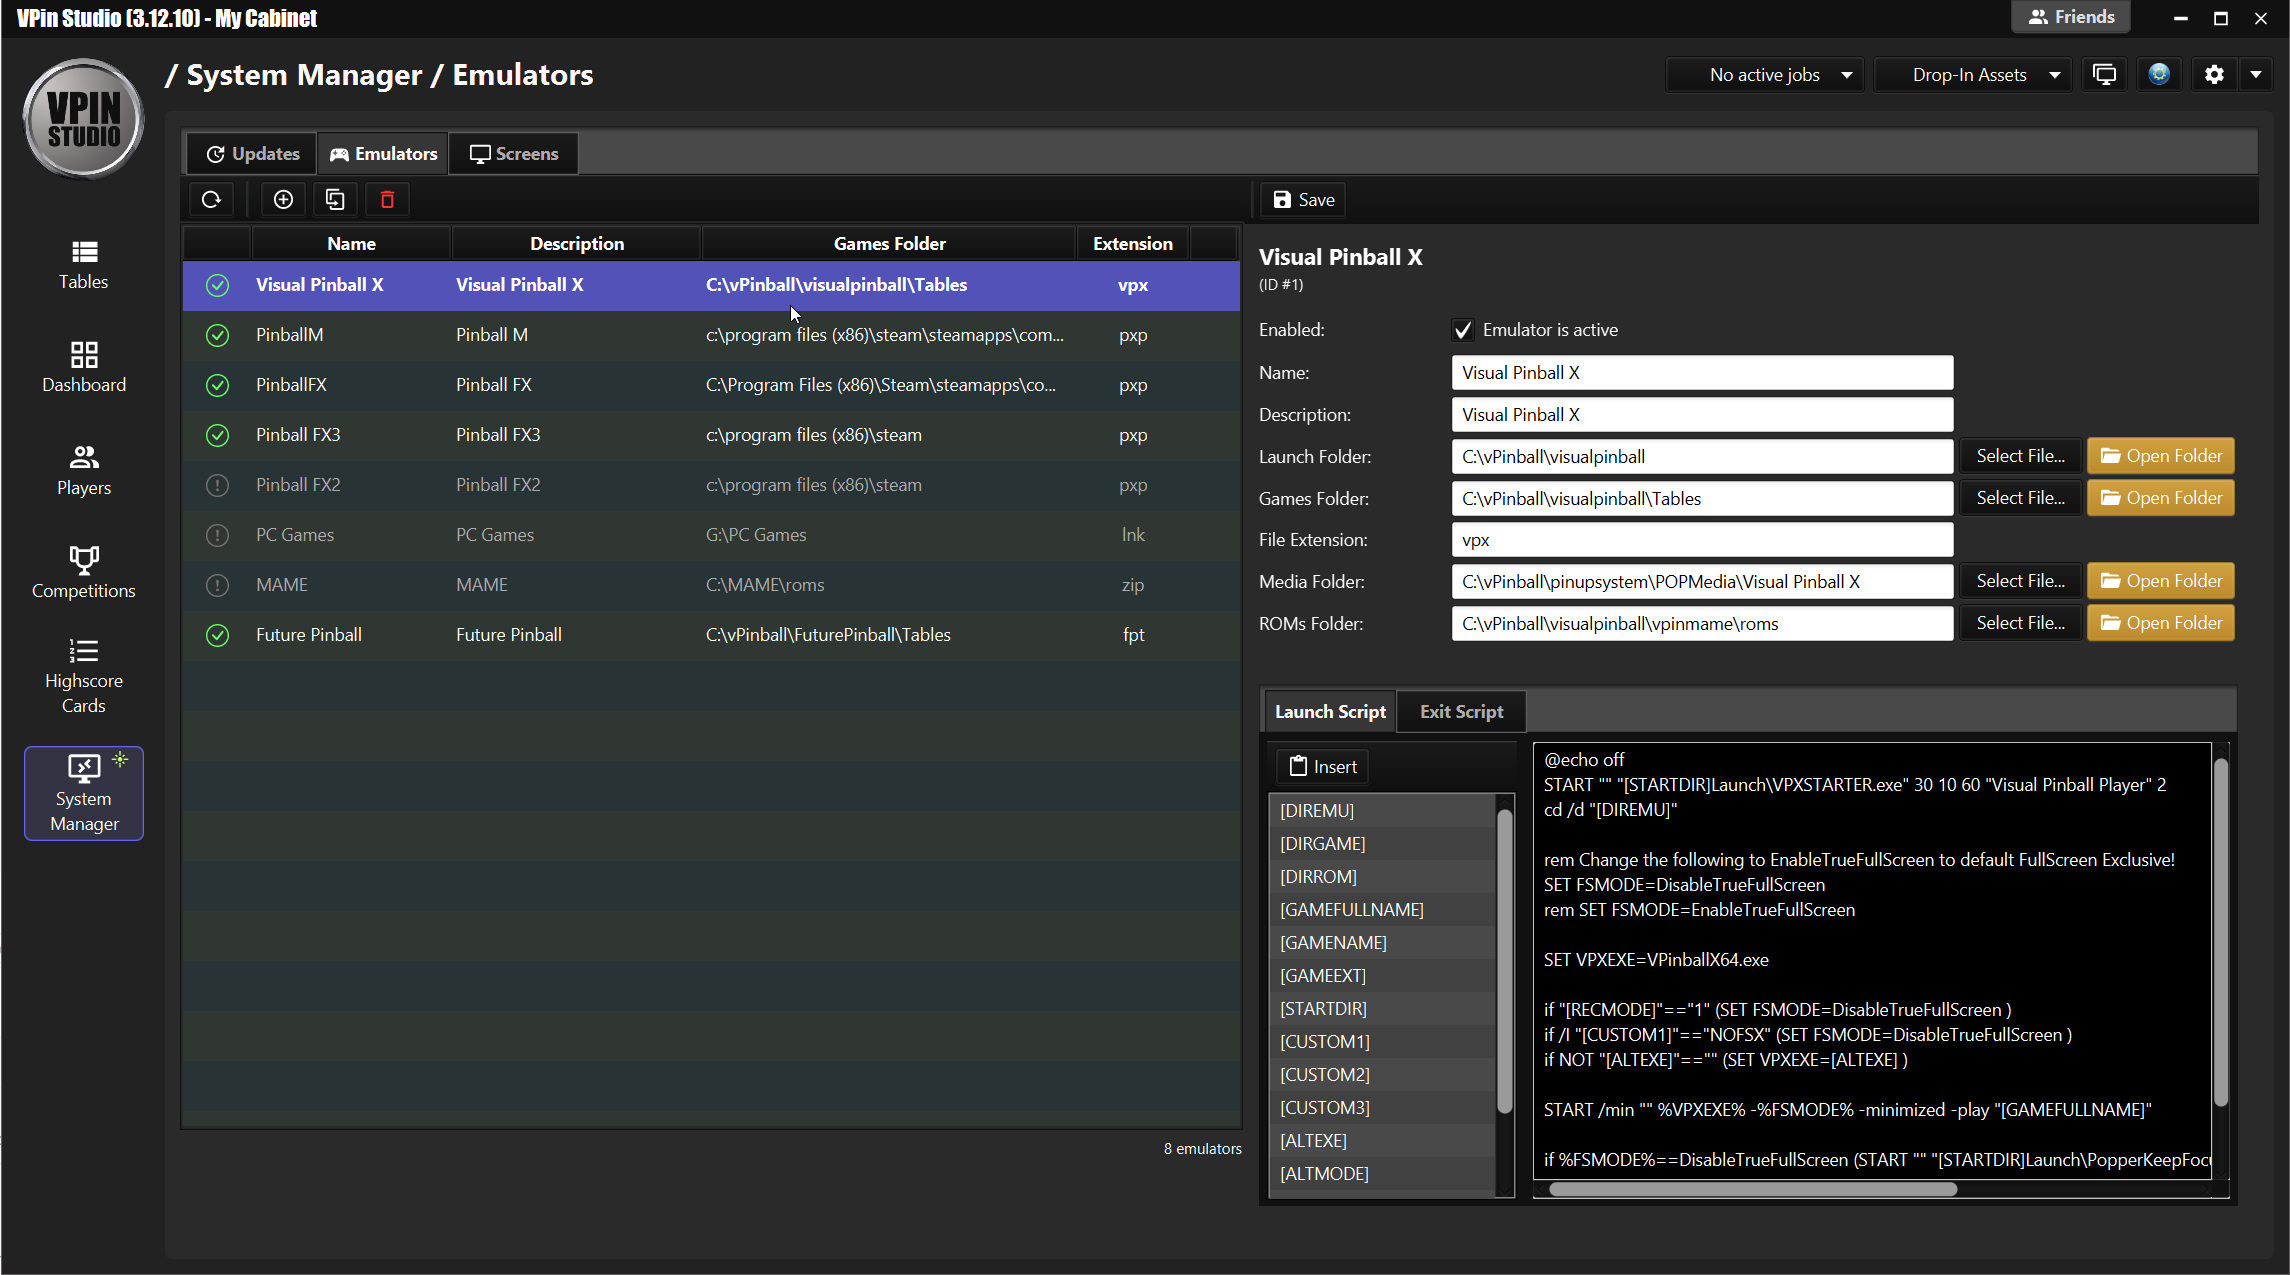
Task: Click Save button for emulator settings
Action: (1303, 200)
